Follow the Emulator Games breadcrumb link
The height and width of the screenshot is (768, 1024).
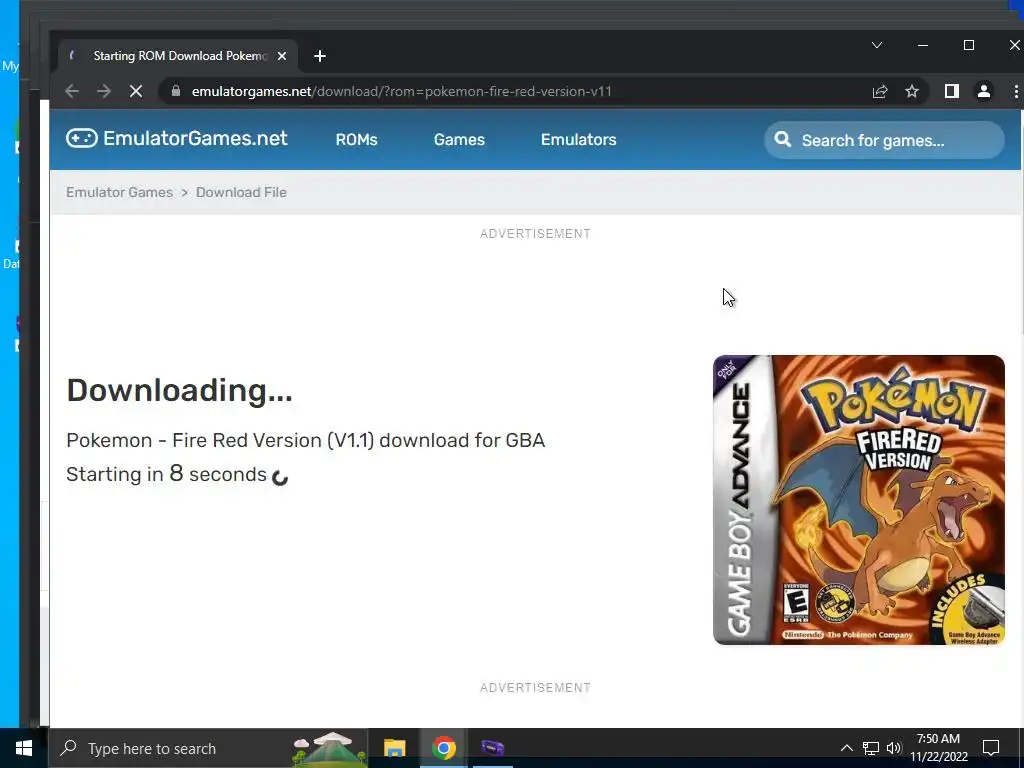(120, 193)
